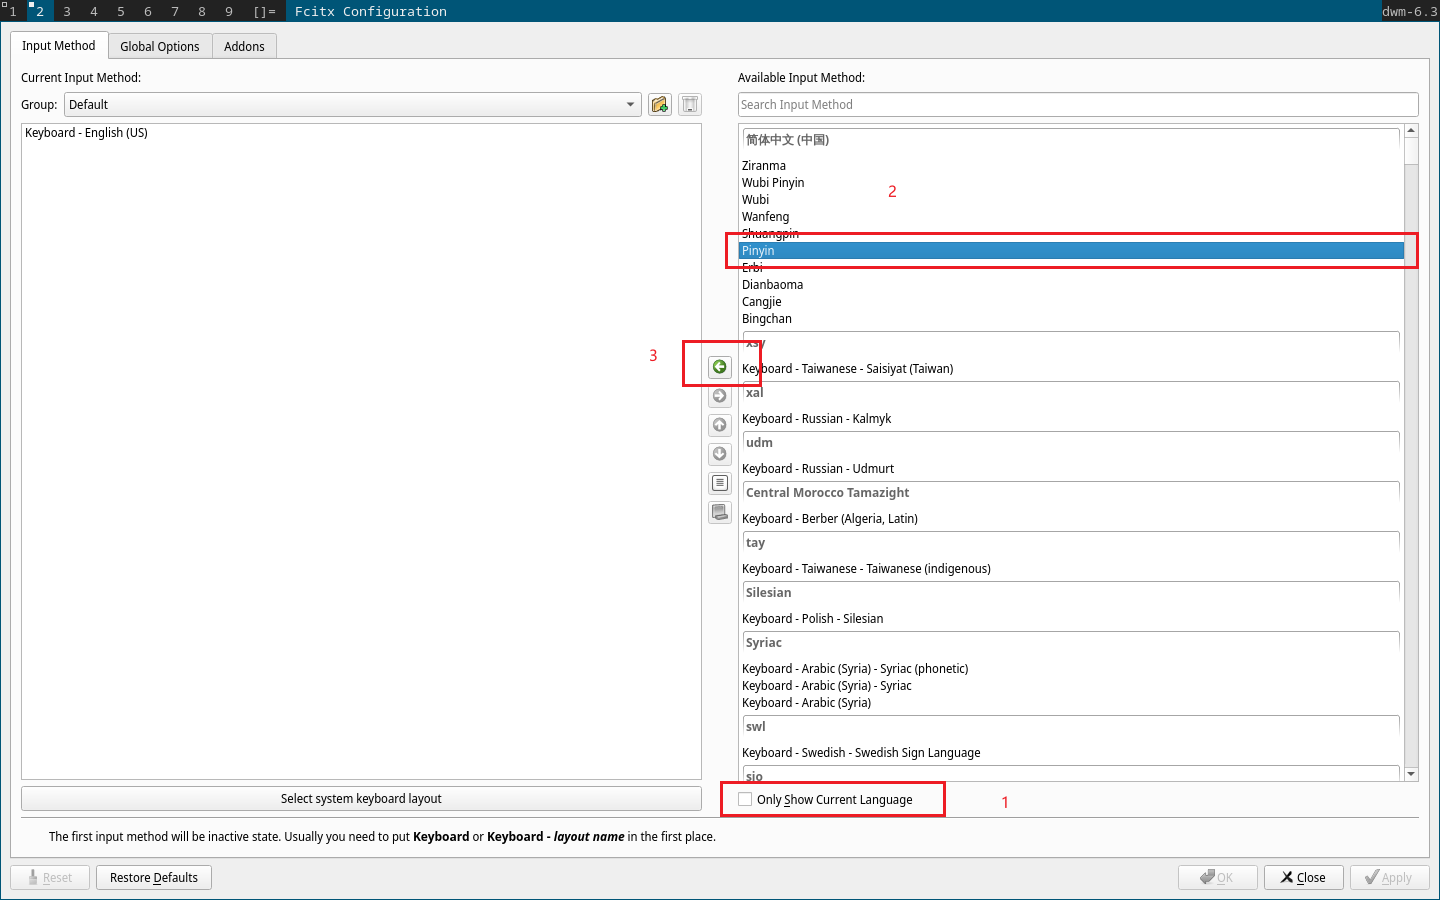Viewport: 1440px width, 900px height.
Task: Select Wubi Pinyin input method
Action: pos(1071,183)
